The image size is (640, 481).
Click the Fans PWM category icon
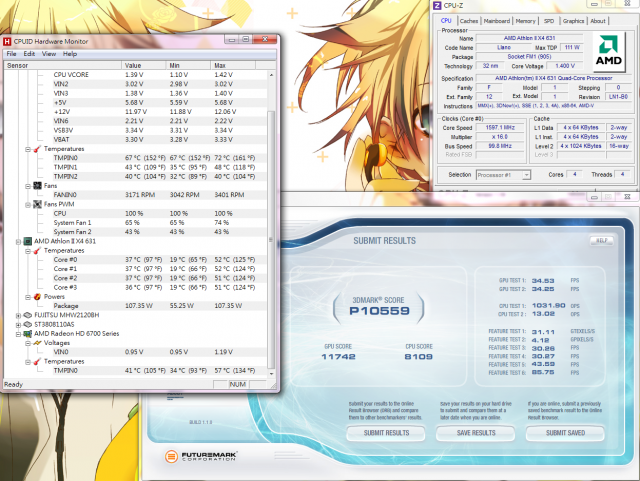click(37, 204)
